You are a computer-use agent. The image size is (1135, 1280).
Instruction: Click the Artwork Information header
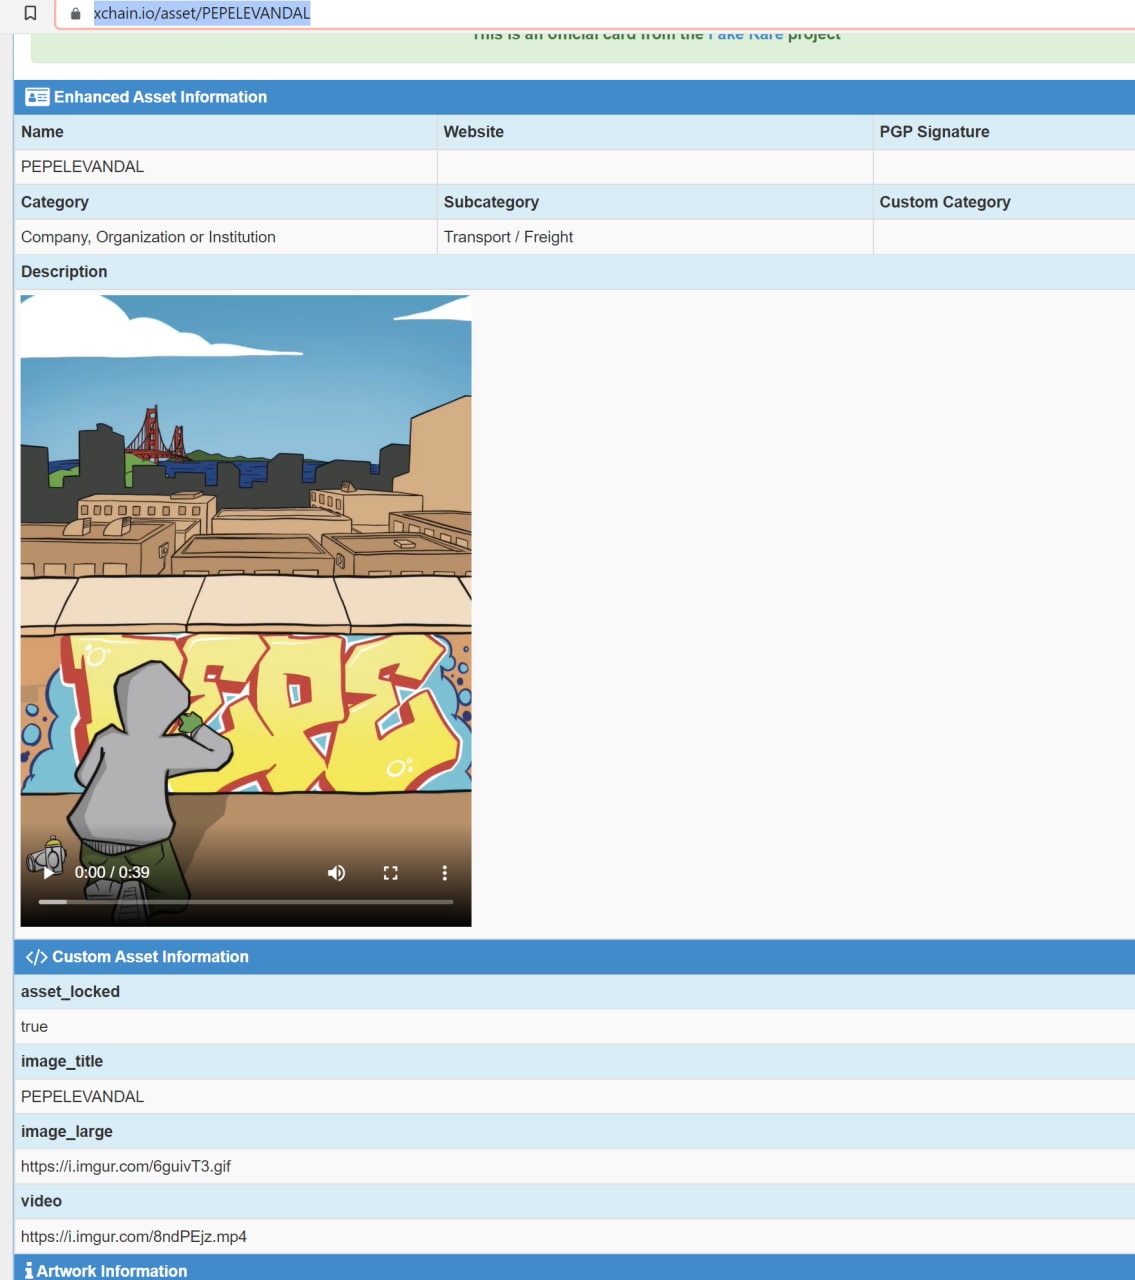(575, 1268)
